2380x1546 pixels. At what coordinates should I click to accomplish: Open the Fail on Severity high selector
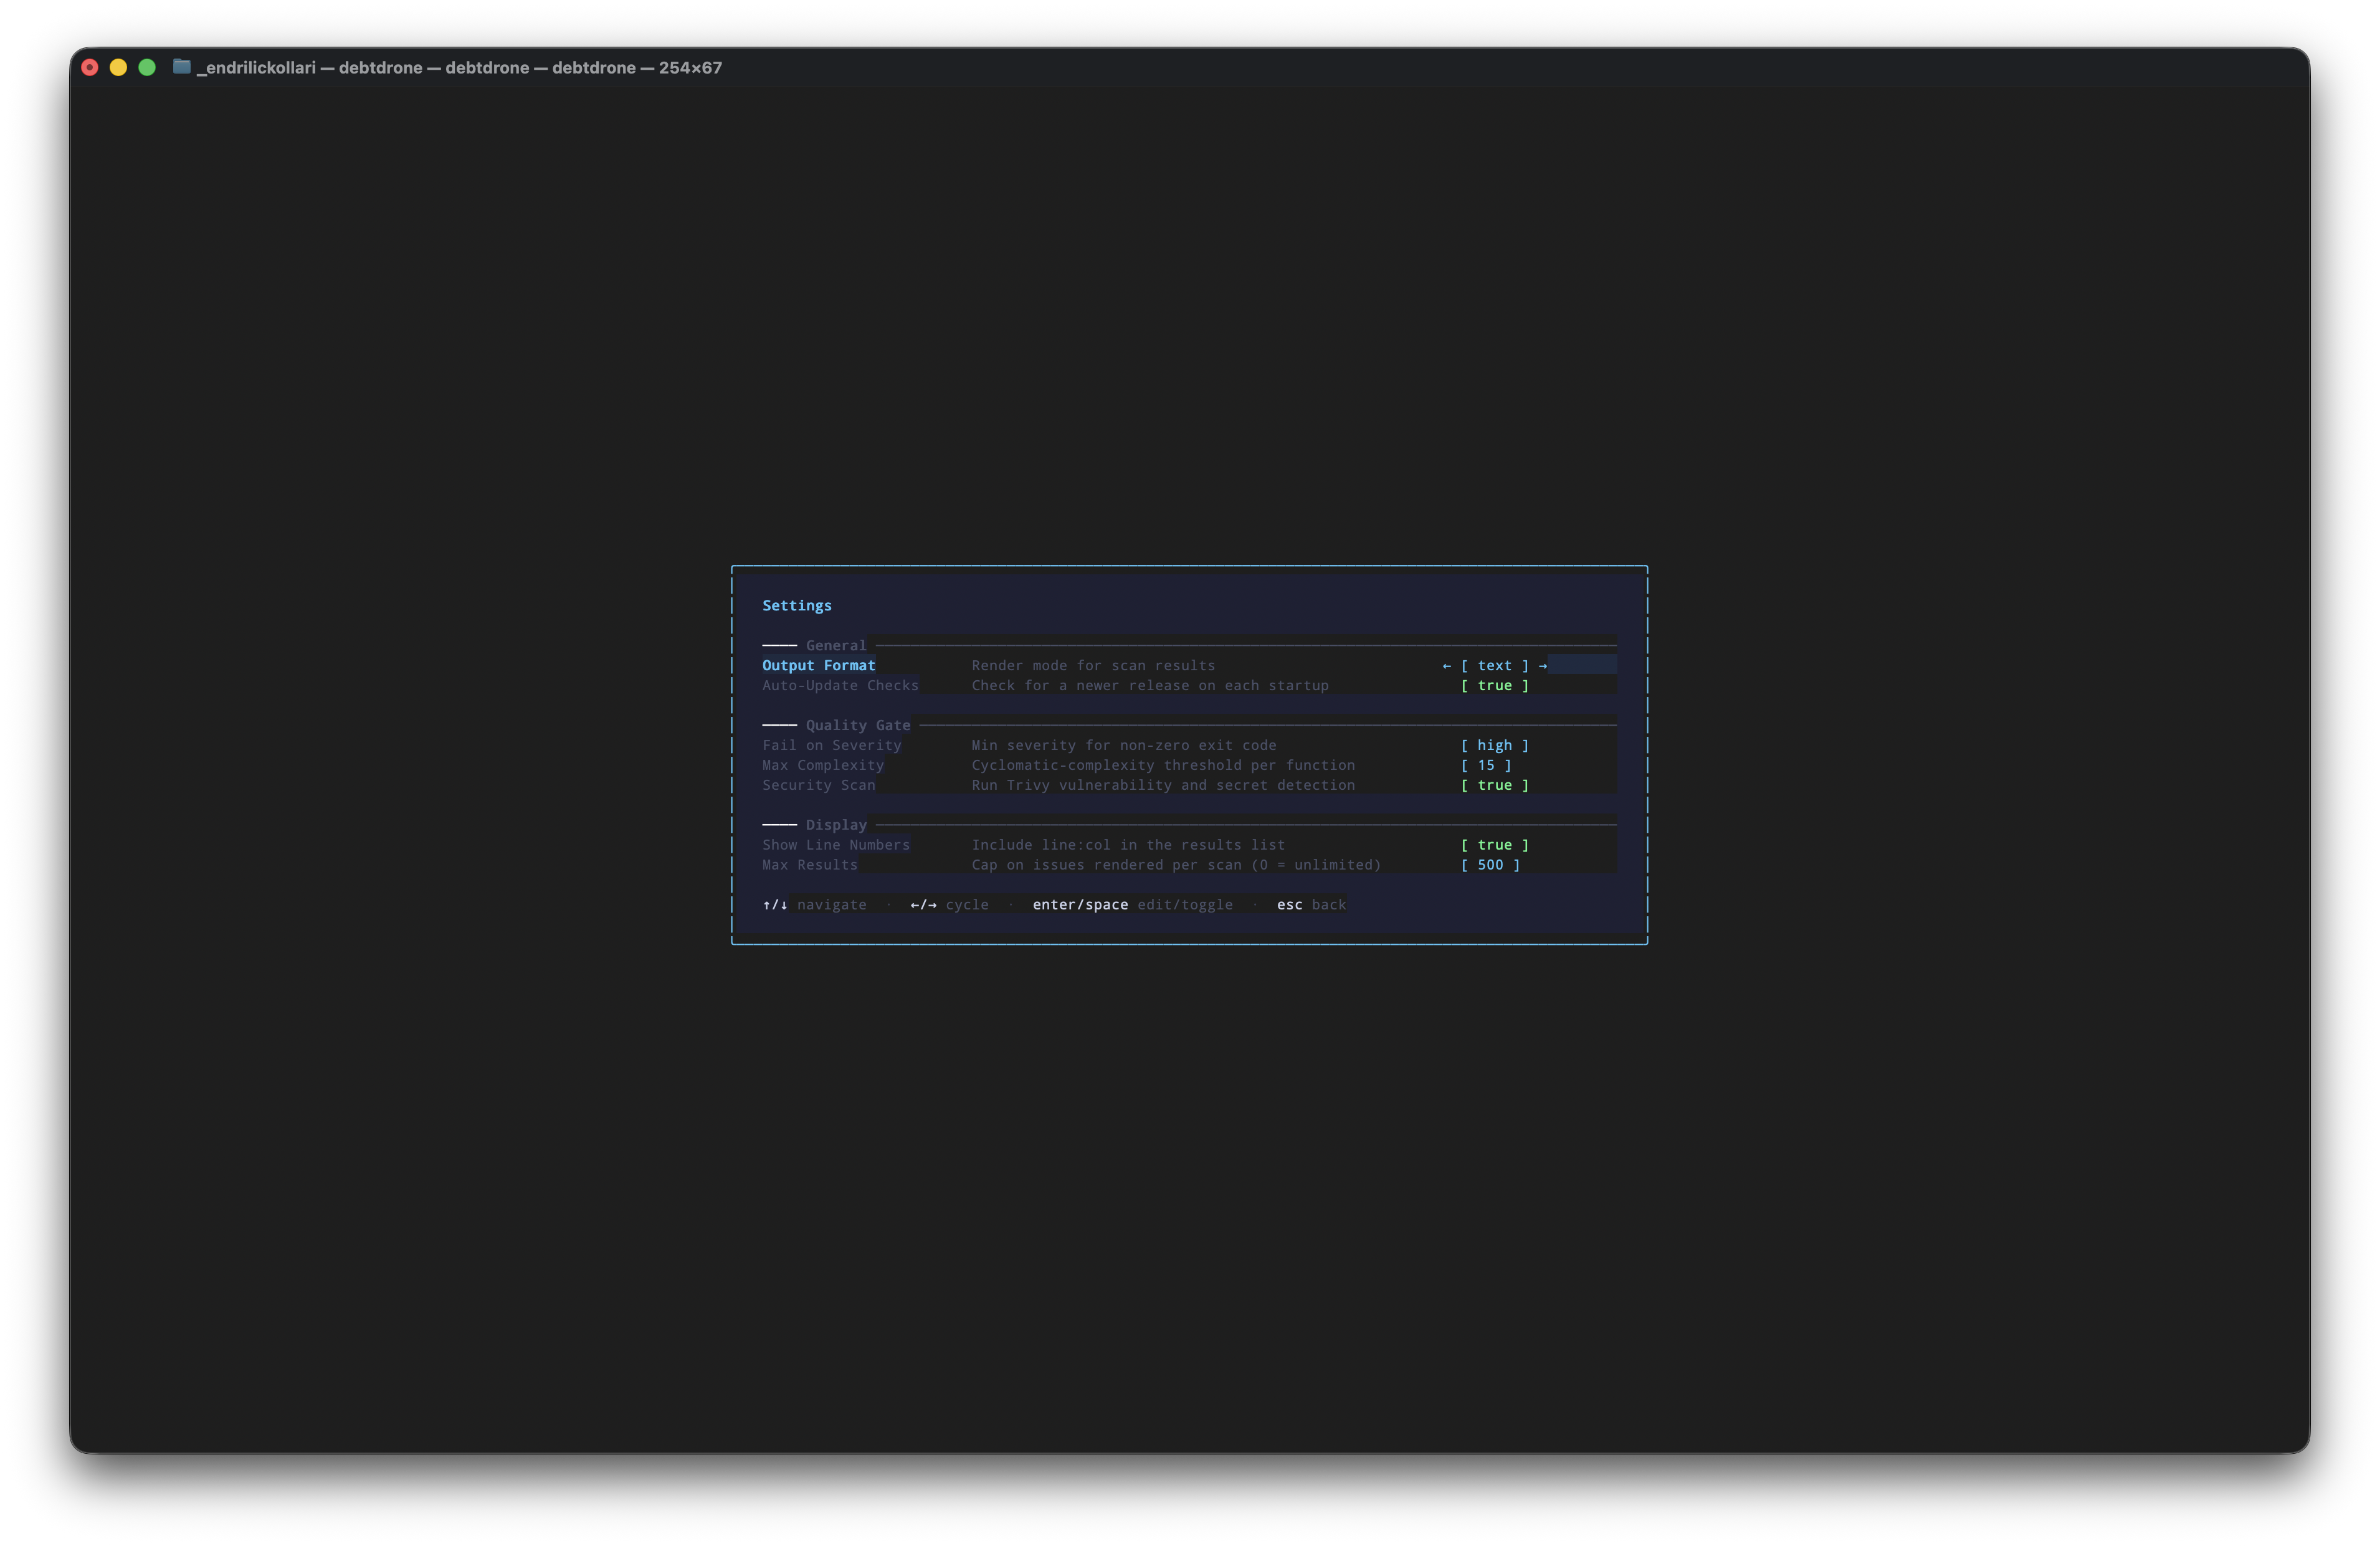point(1495,745)
